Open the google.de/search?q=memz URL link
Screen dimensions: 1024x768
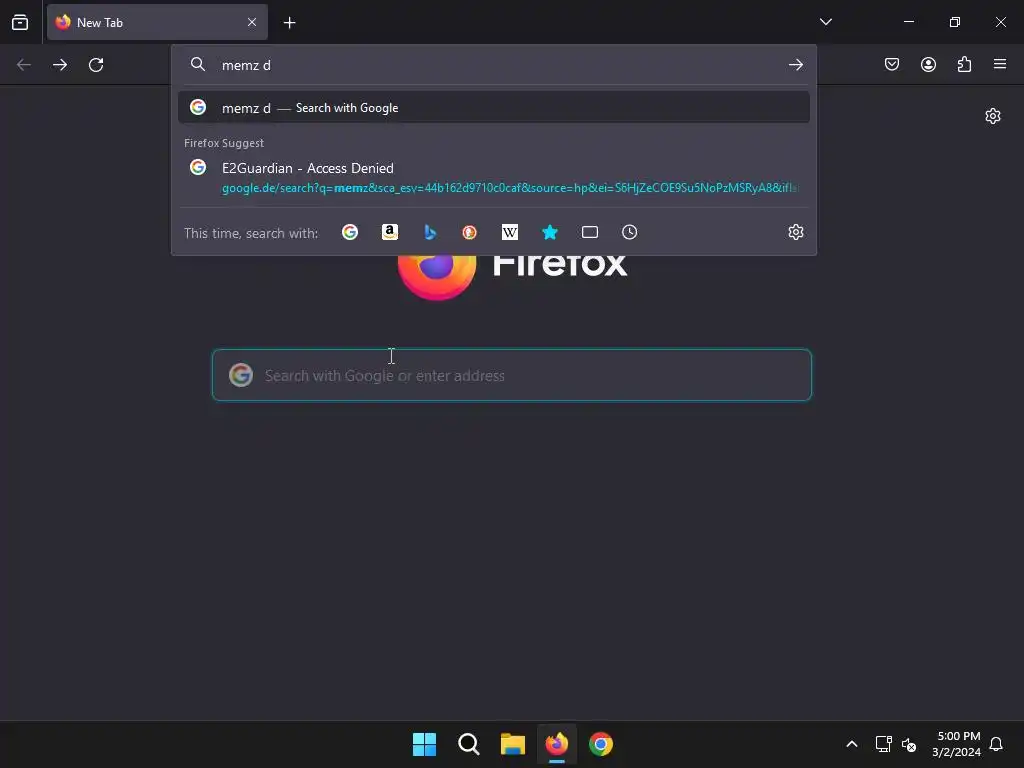[x=509, y=188]
